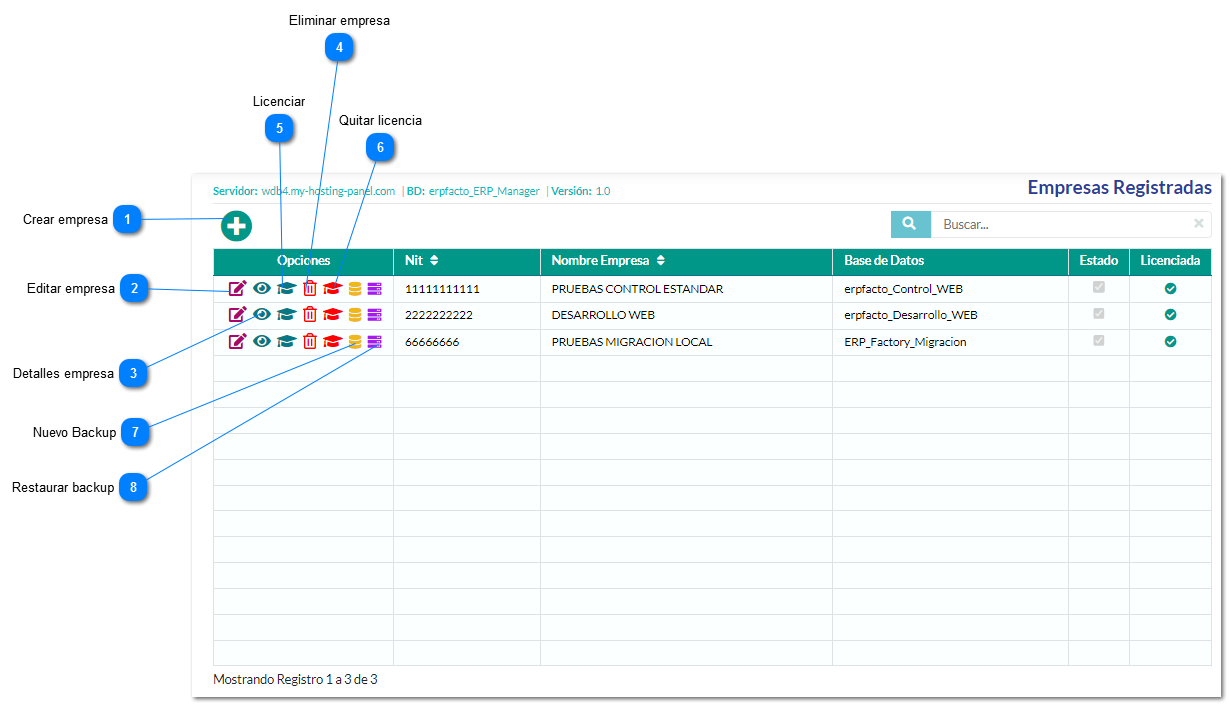Click the green Crear empresa plus button
Image resolution: width=1230 pixels, height=706 pixels.
tap(236, 226)
